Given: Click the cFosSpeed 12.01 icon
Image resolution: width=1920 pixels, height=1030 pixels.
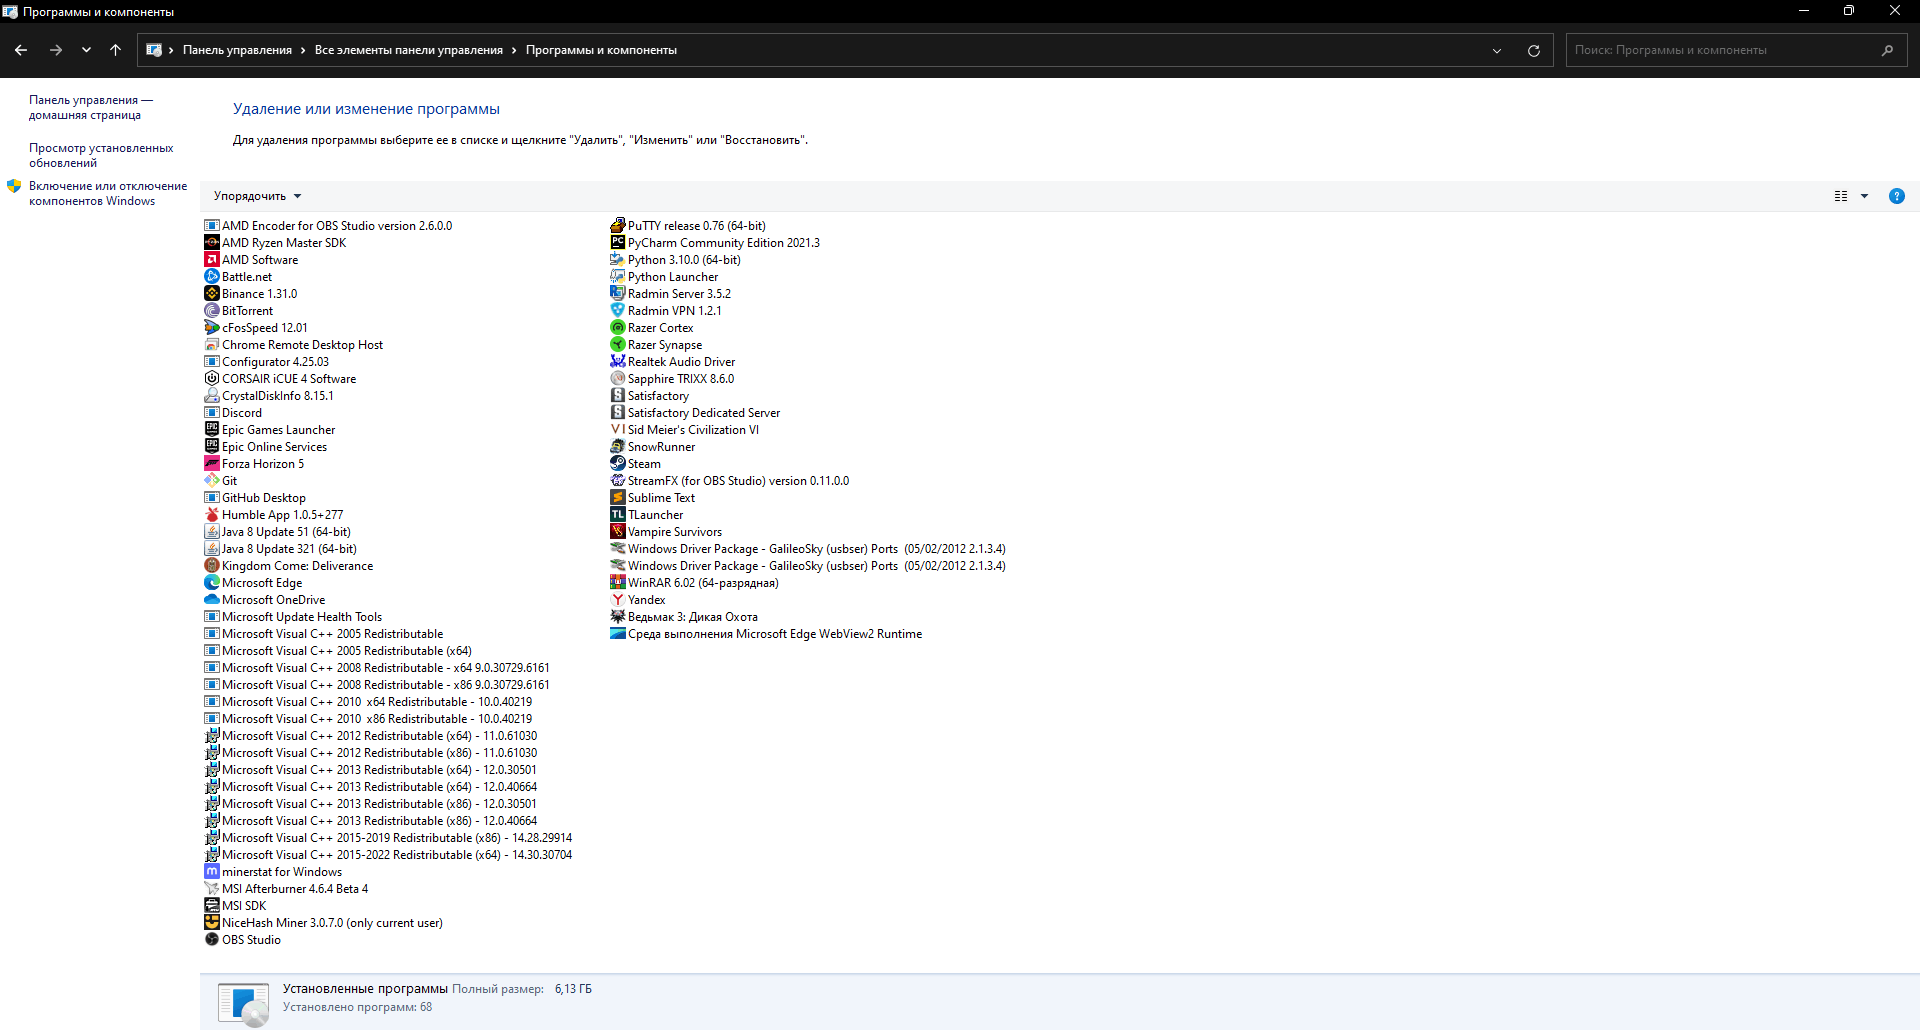Looking at the screenshot, I should [x=211, y=328].
